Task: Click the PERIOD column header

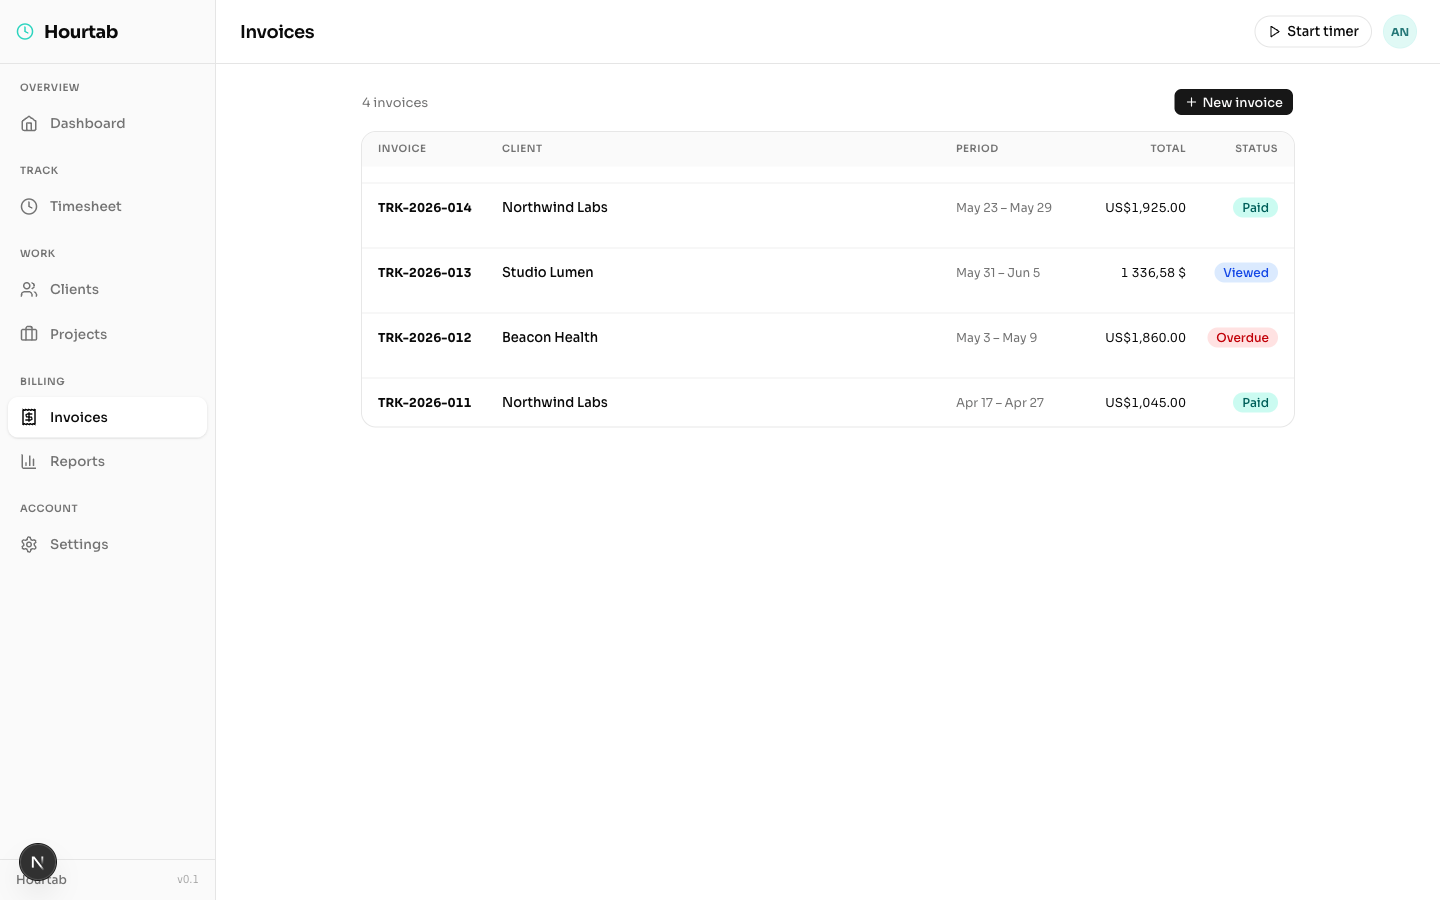Action: pos(977,149)
